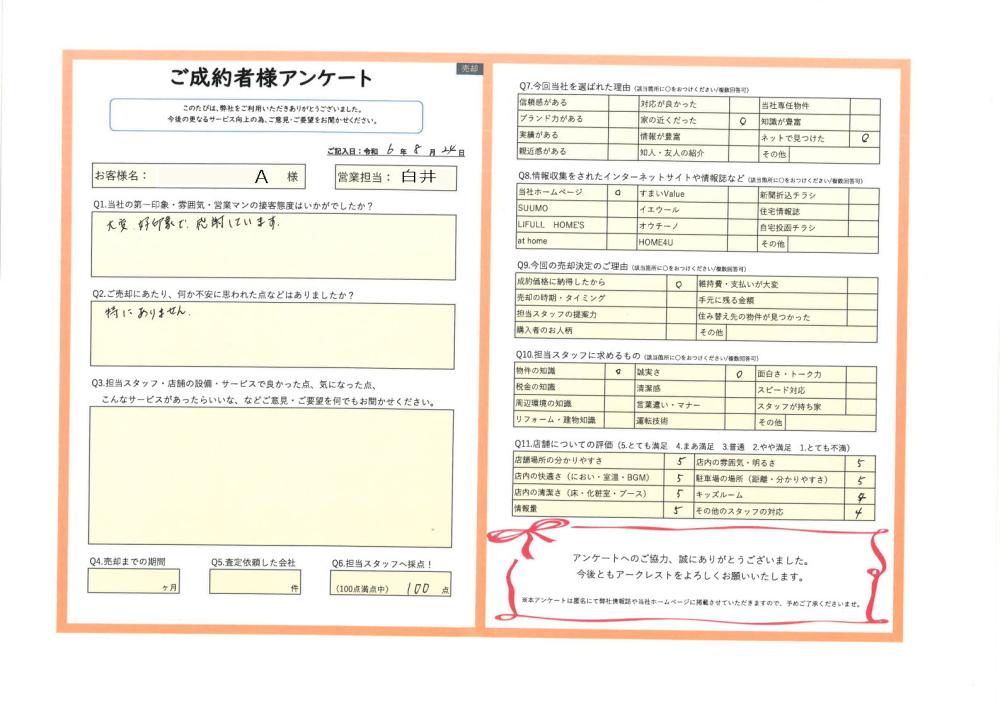Click the circle mark beside 当社ホームページ

click(620, 192)
